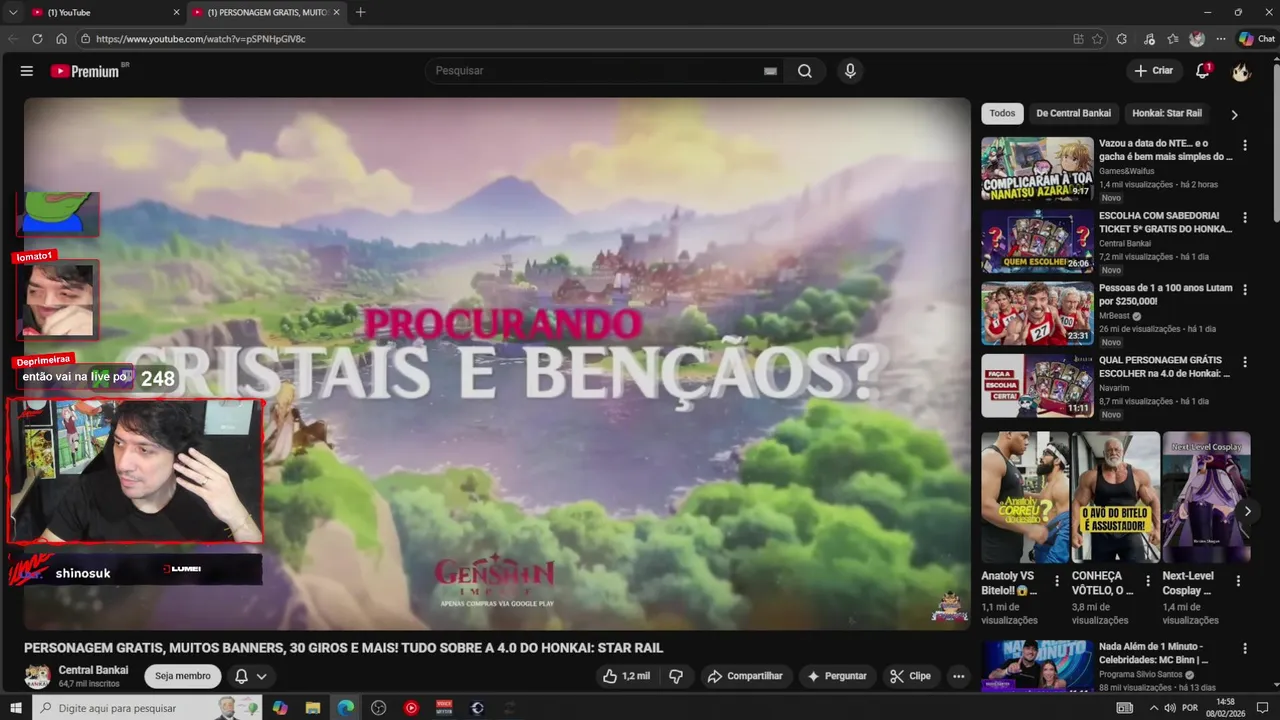Click the Criar button
Viewport: 1280px width, 720px height.
click(x=1153, y=71)
